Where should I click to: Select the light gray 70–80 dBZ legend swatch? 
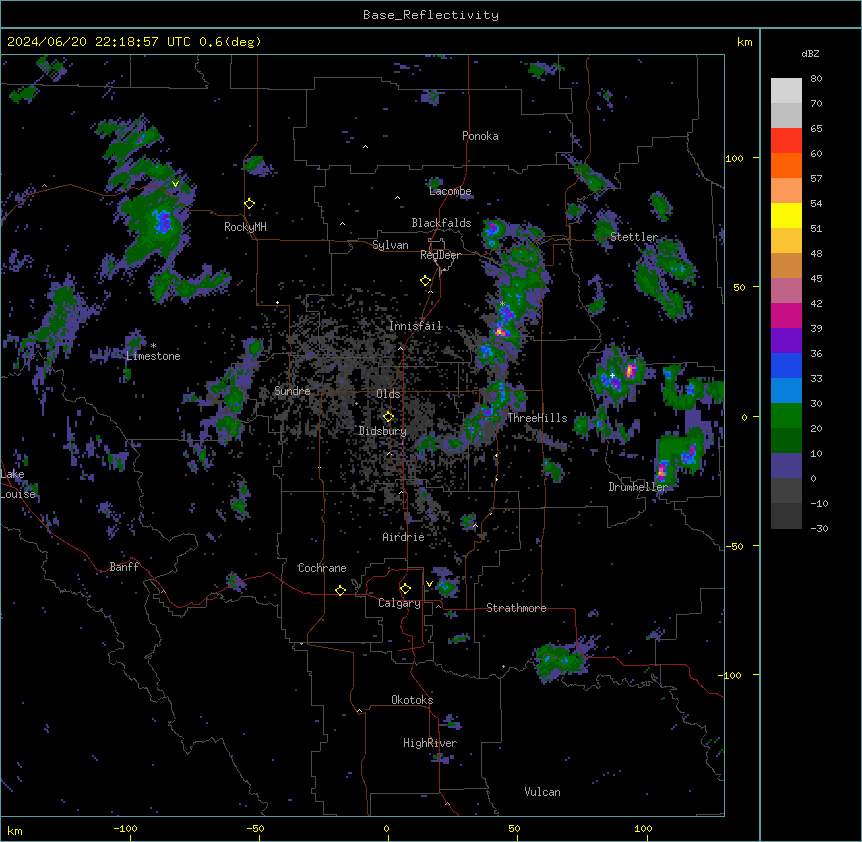point(786,91)
